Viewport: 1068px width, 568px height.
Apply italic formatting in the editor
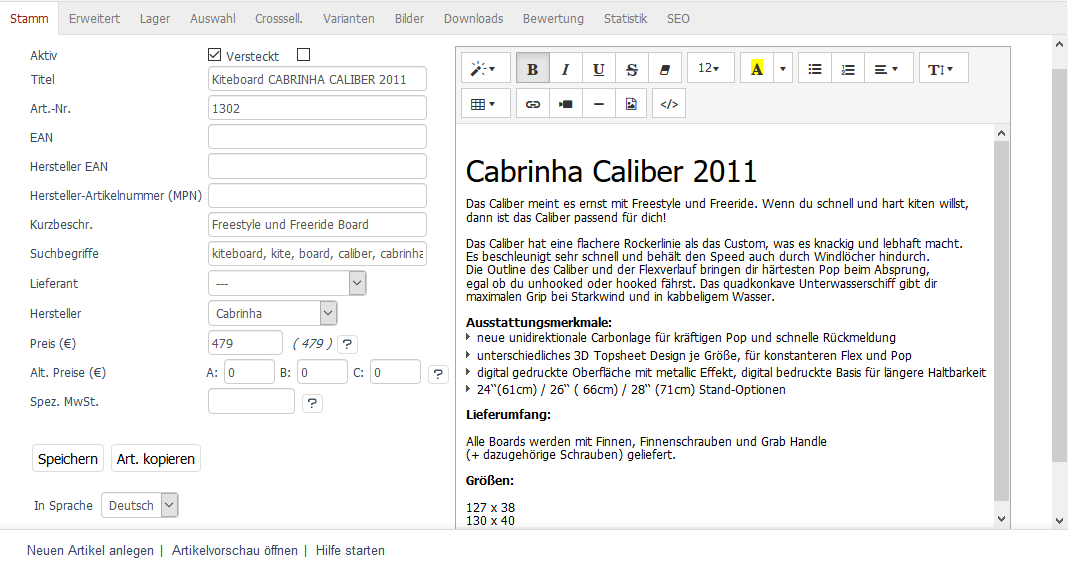(565, 69)
